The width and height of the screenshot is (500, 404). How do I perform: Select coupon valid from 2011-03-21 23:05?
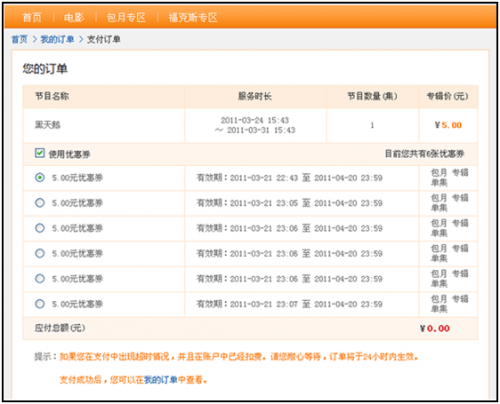(x=40, y=203)
